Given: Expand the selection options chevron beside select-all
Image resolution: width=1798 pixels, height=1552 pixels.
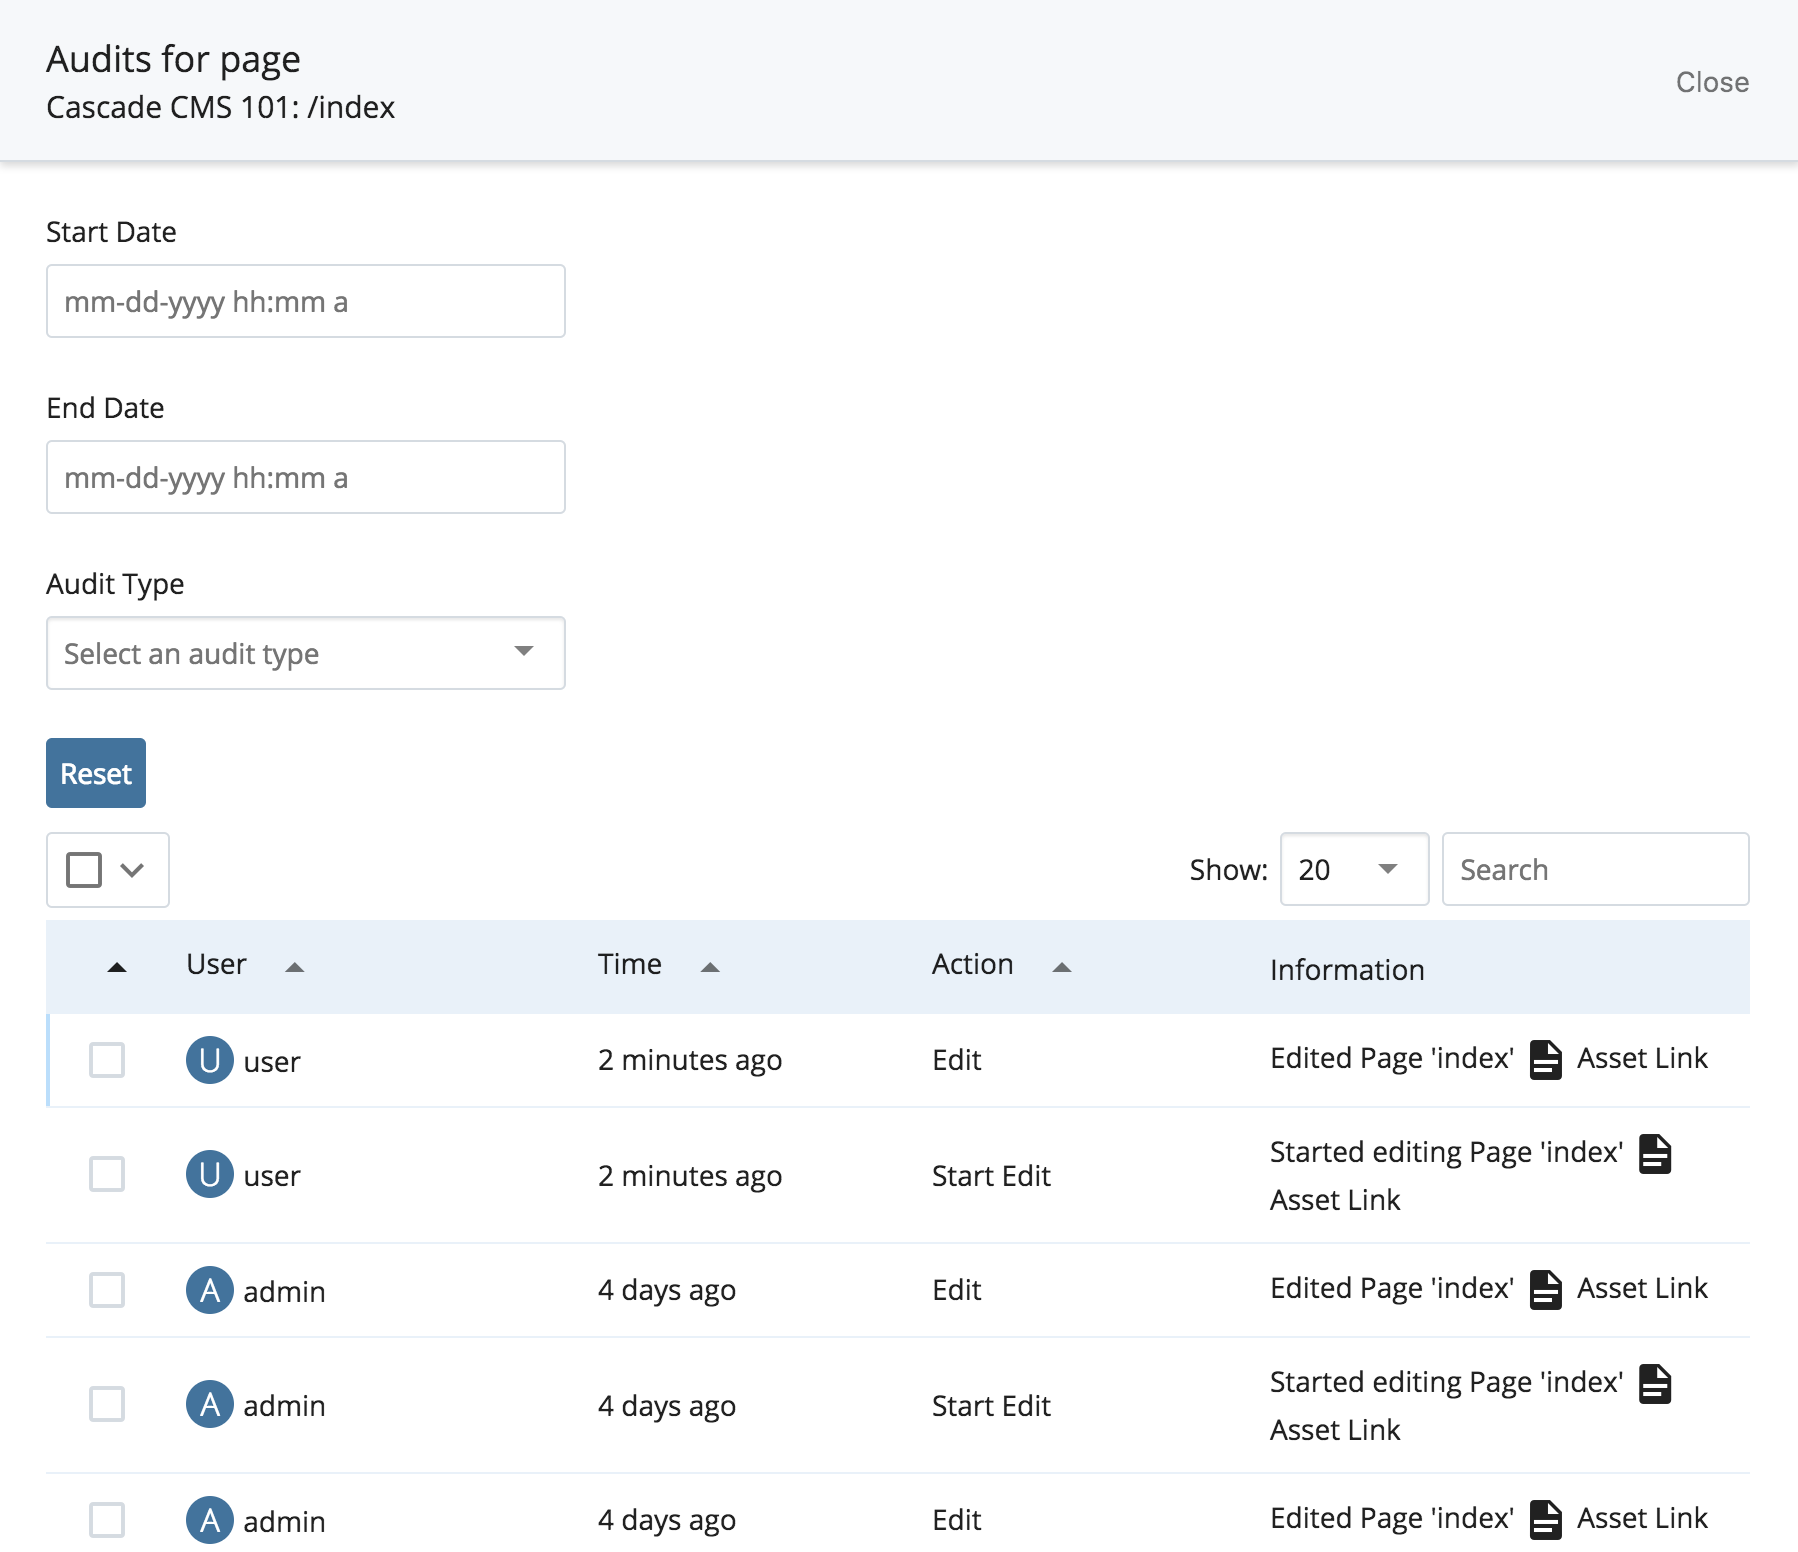Looking at the screenshot, I should (133, 870).
